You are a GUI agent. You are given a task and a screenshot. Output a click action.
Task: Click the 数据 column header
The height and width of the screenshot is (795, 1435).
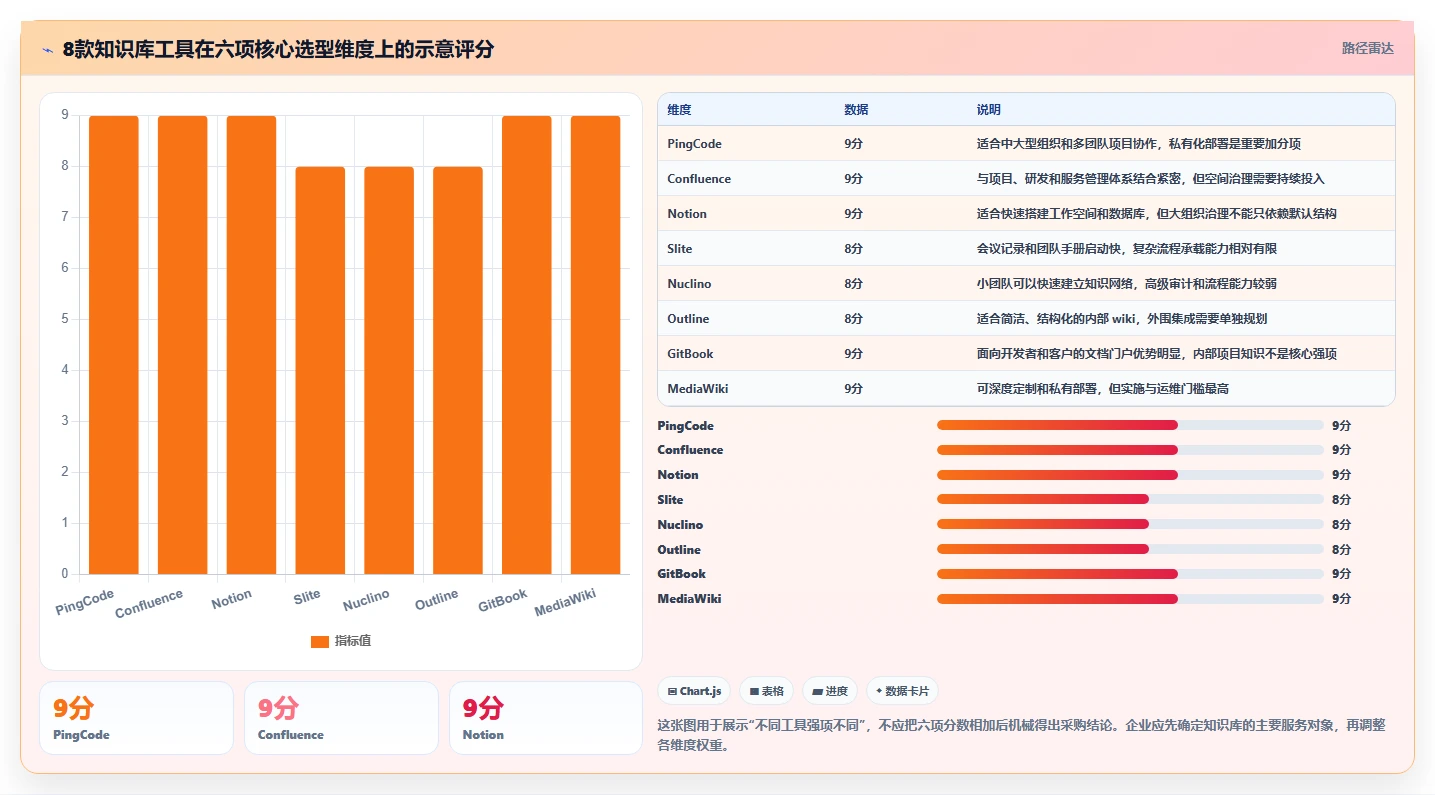(x=856, y=110)
